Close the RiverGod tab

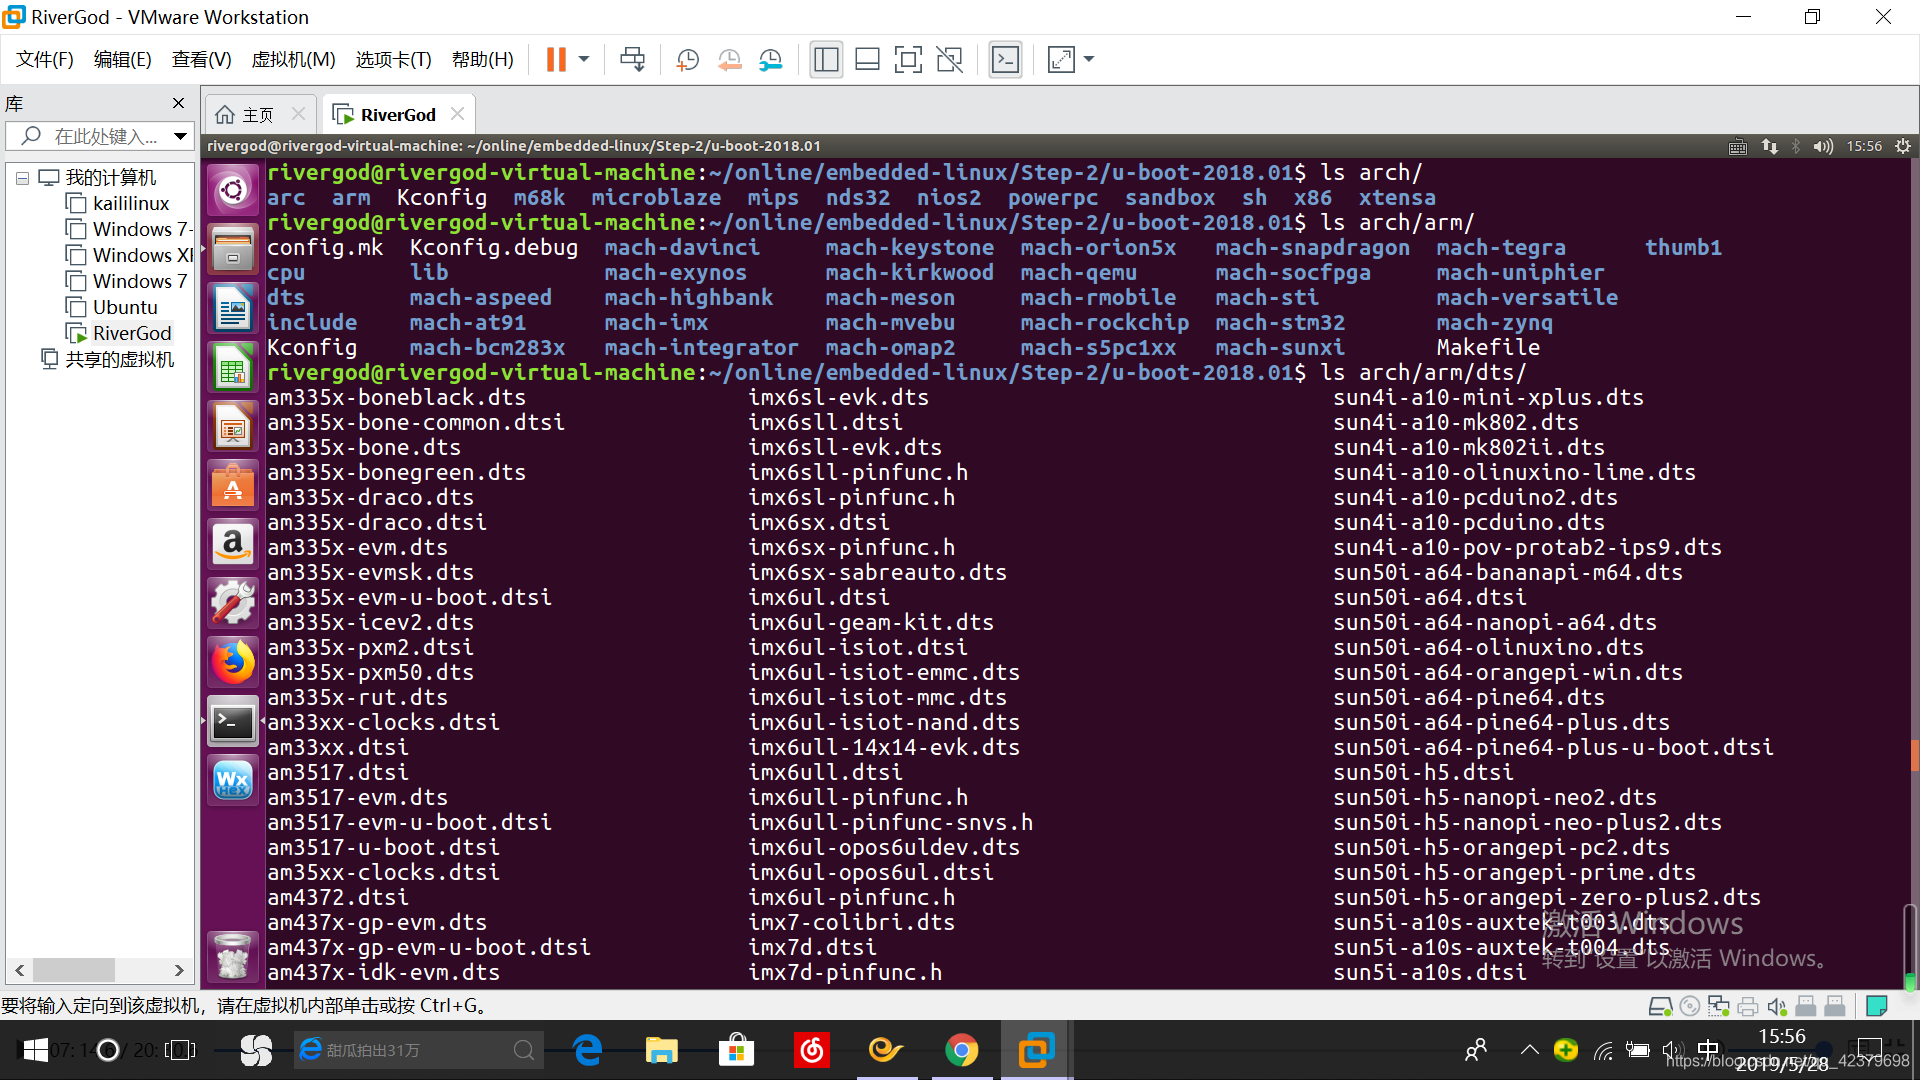tap(458, 114)
